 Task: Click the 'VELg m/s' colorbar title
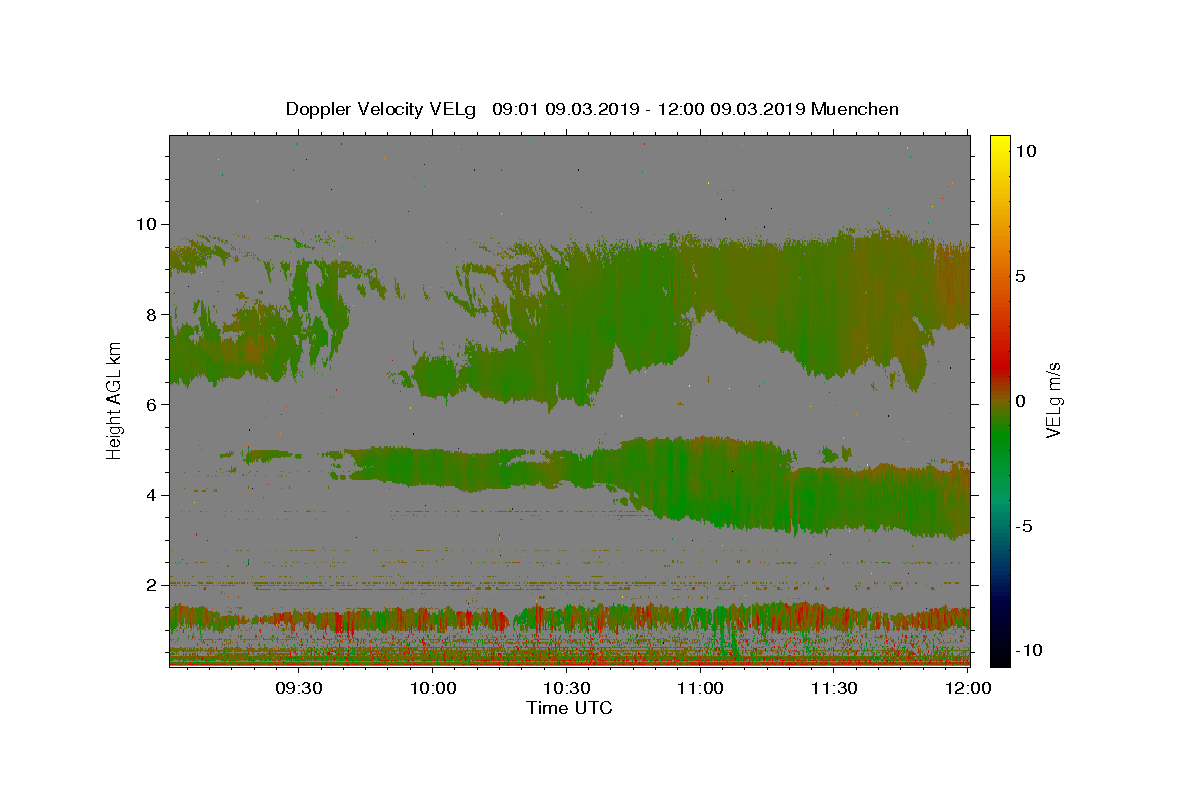[1054, 400]
